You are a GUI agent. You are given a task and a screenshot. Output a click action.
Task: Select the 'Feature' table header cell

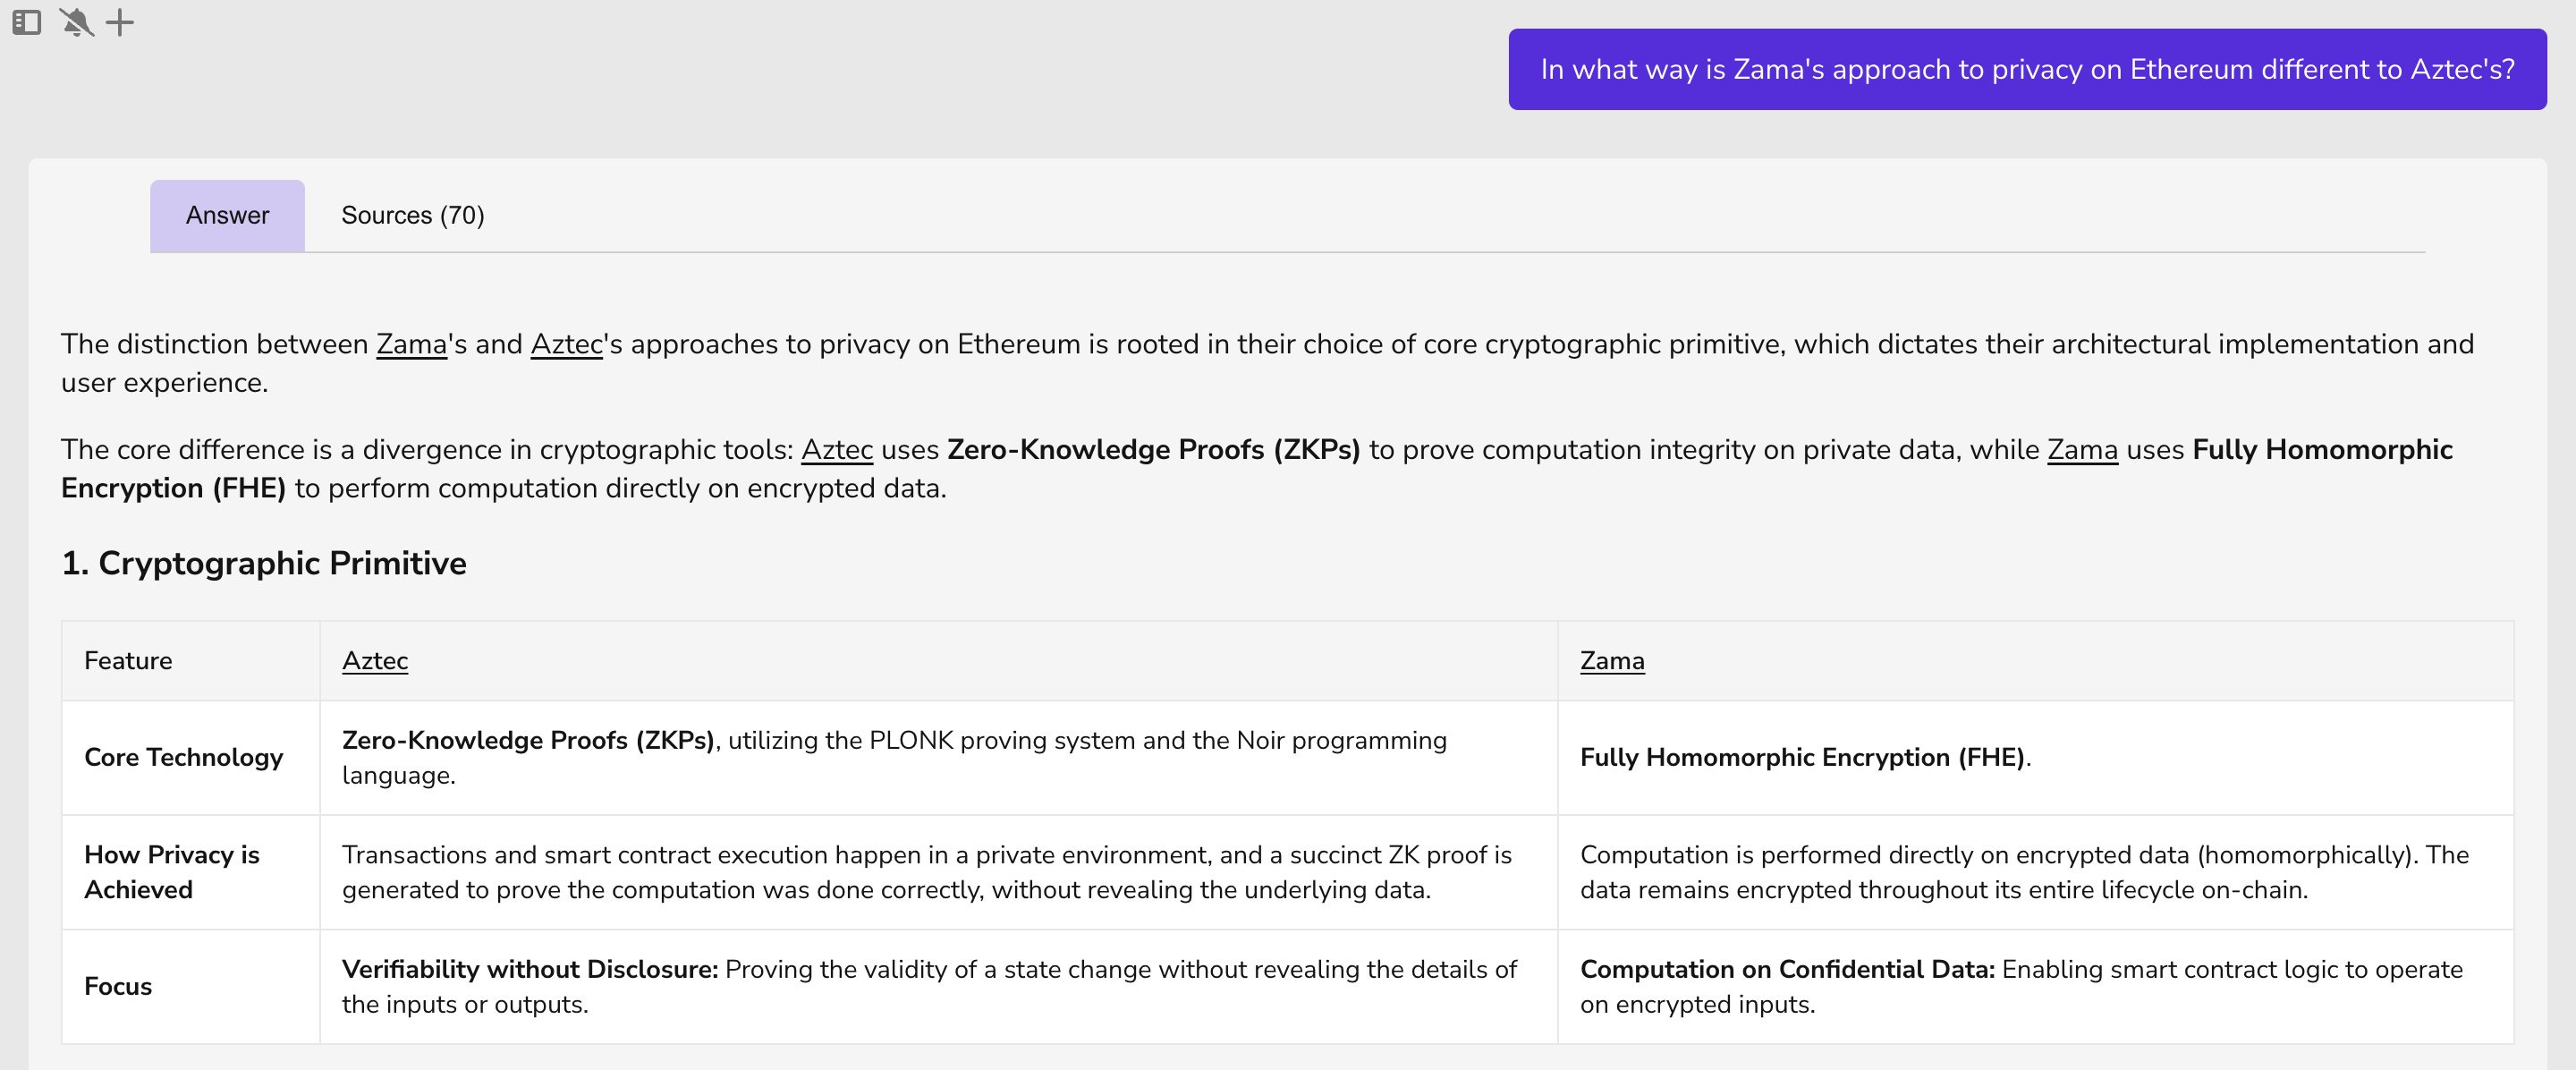pyautogui.click(x=128, y=661)
